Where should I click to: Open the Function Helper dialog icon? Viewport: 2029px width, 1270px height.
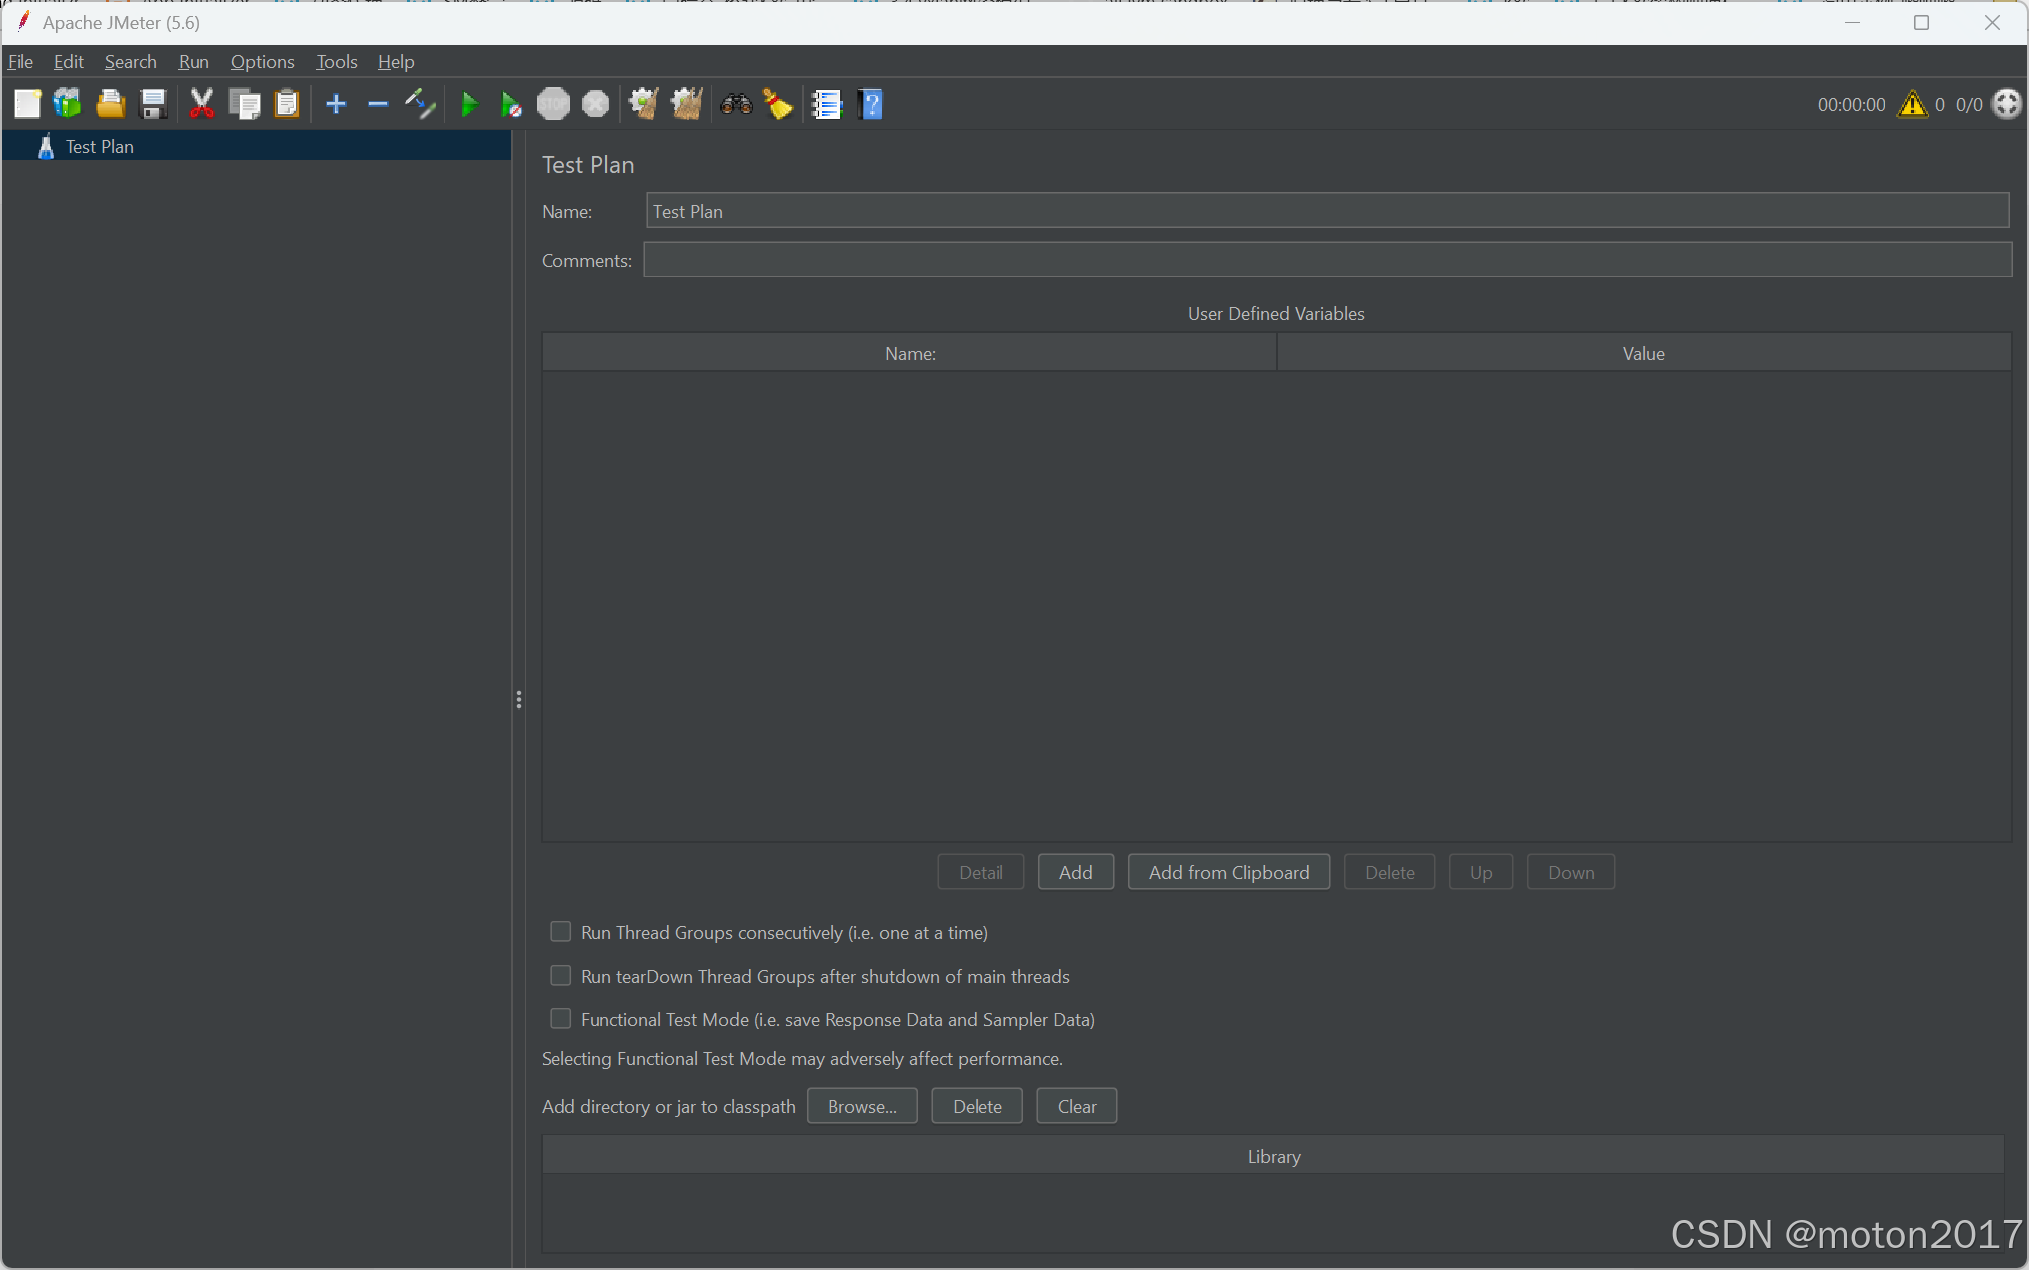pyautogui.click(x=827, y=104)
